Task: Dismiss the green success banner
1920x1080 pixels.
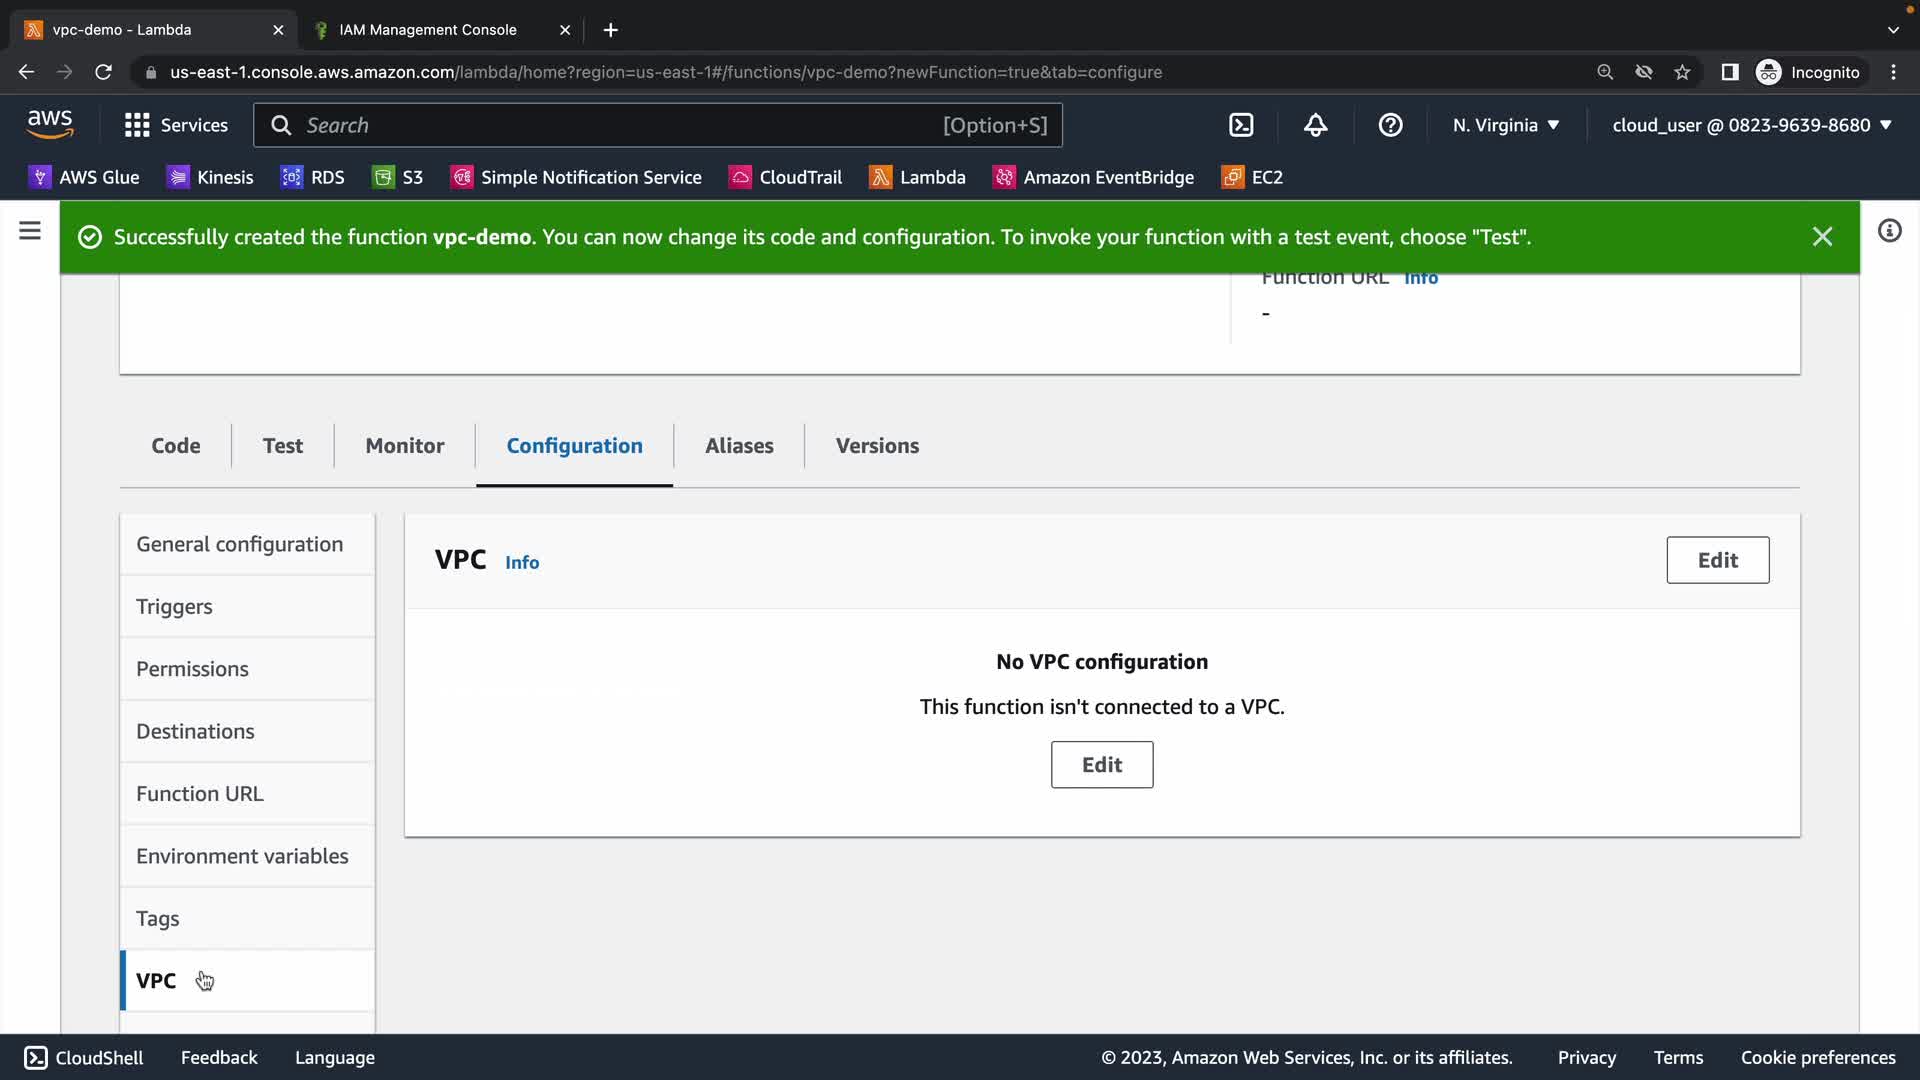Action: pyautogui.click(x=1822, y=237)
